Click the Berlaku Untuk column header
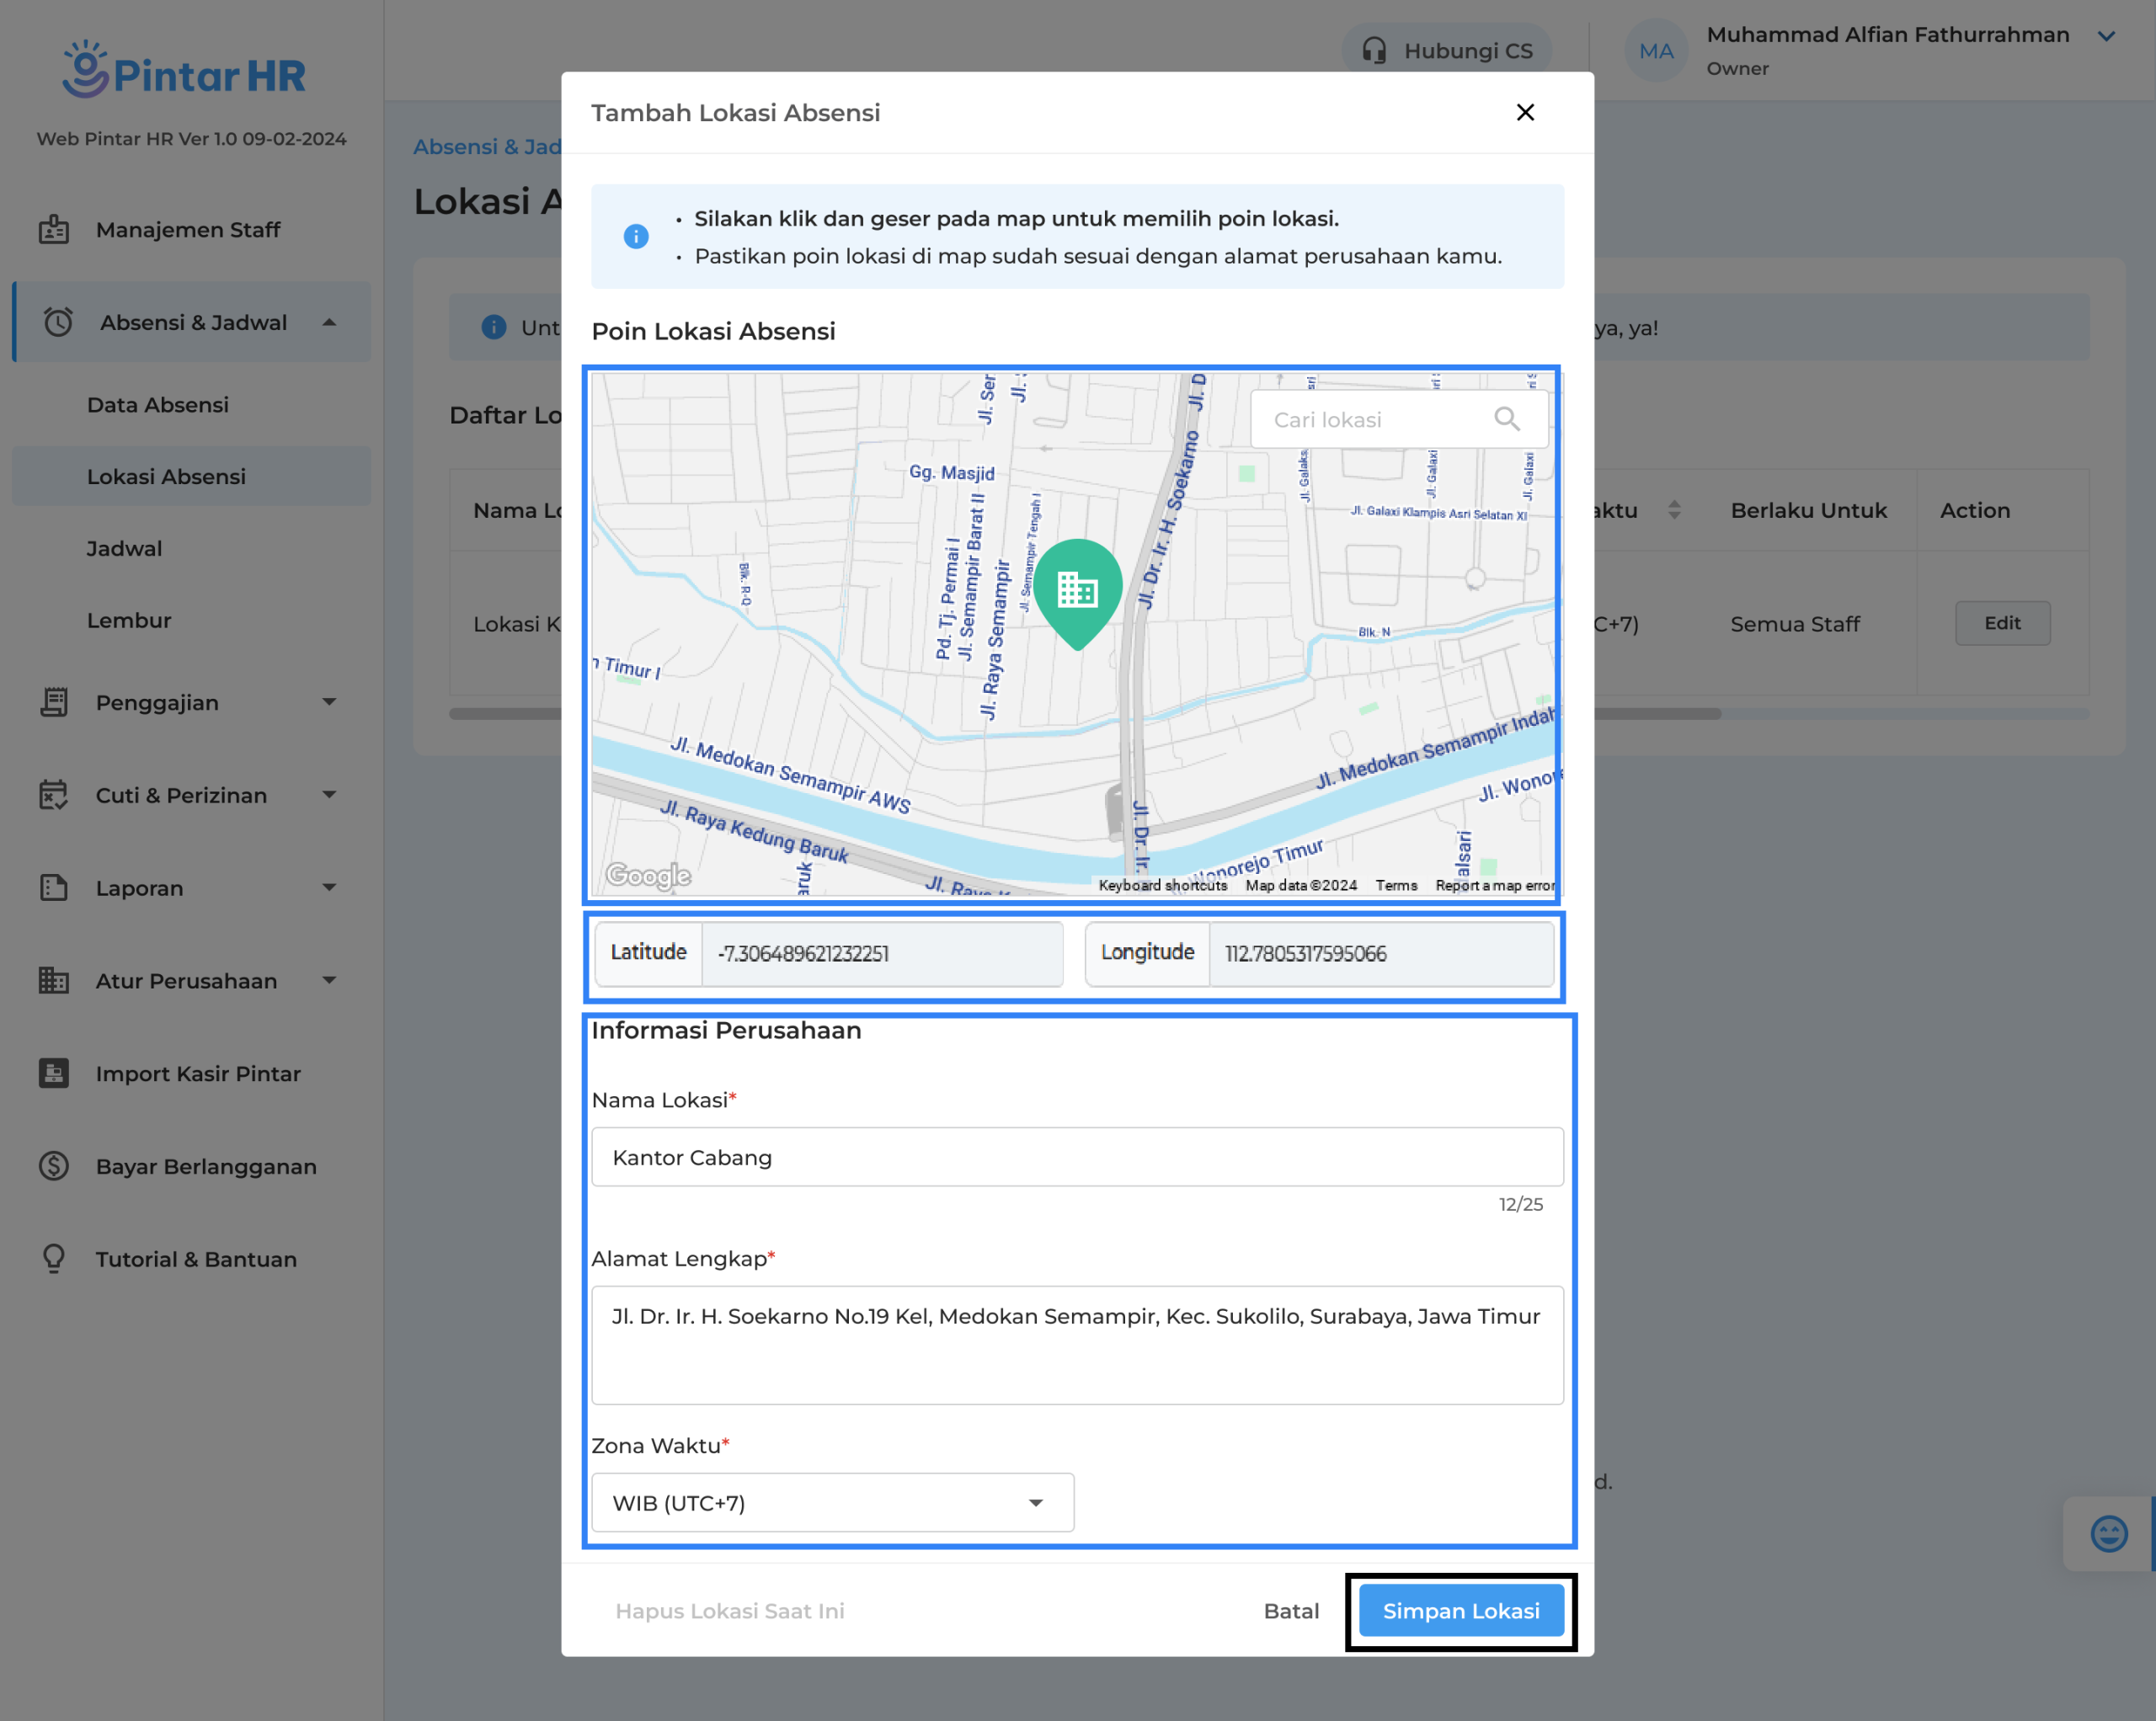This screenshot has height=1721, width=2156. point(1808,510)
